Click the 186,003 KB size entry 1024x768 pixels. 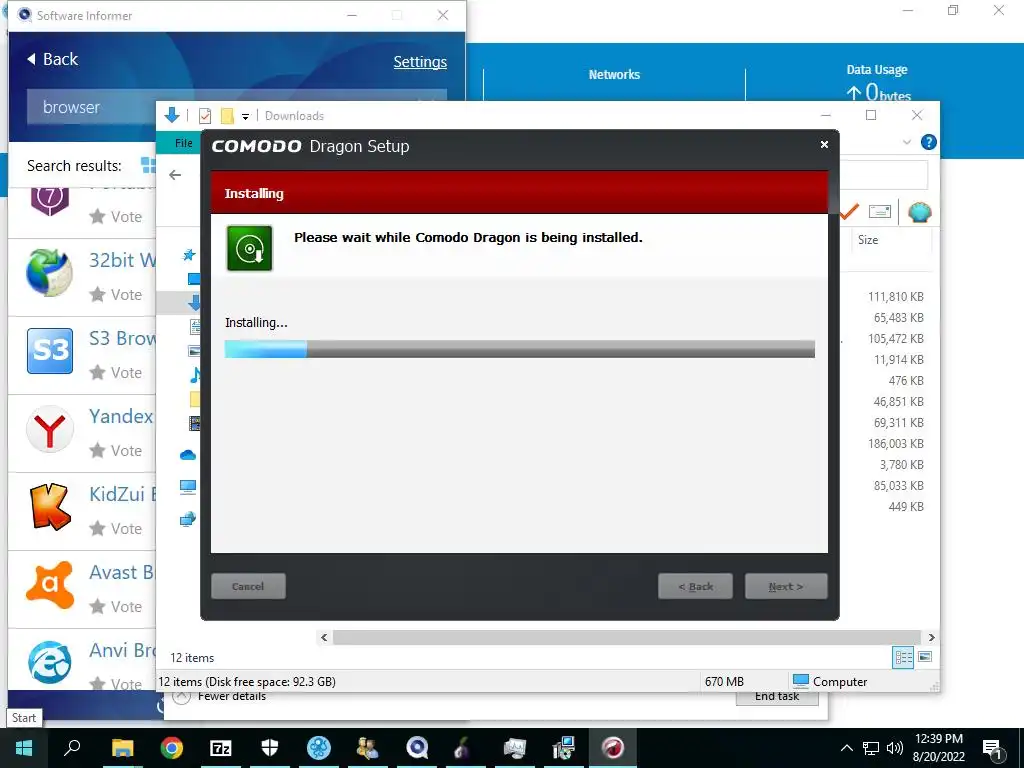[x=895, y=443]
